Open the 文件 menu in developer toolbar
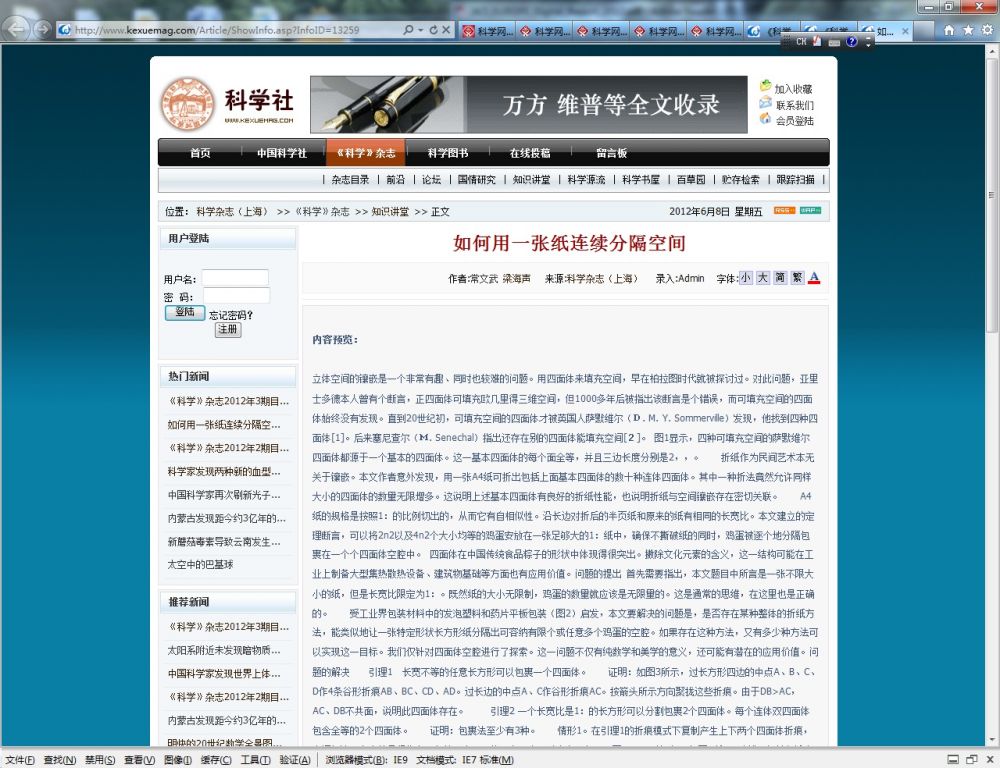The height and width of the screenshot is (768, 1000). click(x=20, y=760)
